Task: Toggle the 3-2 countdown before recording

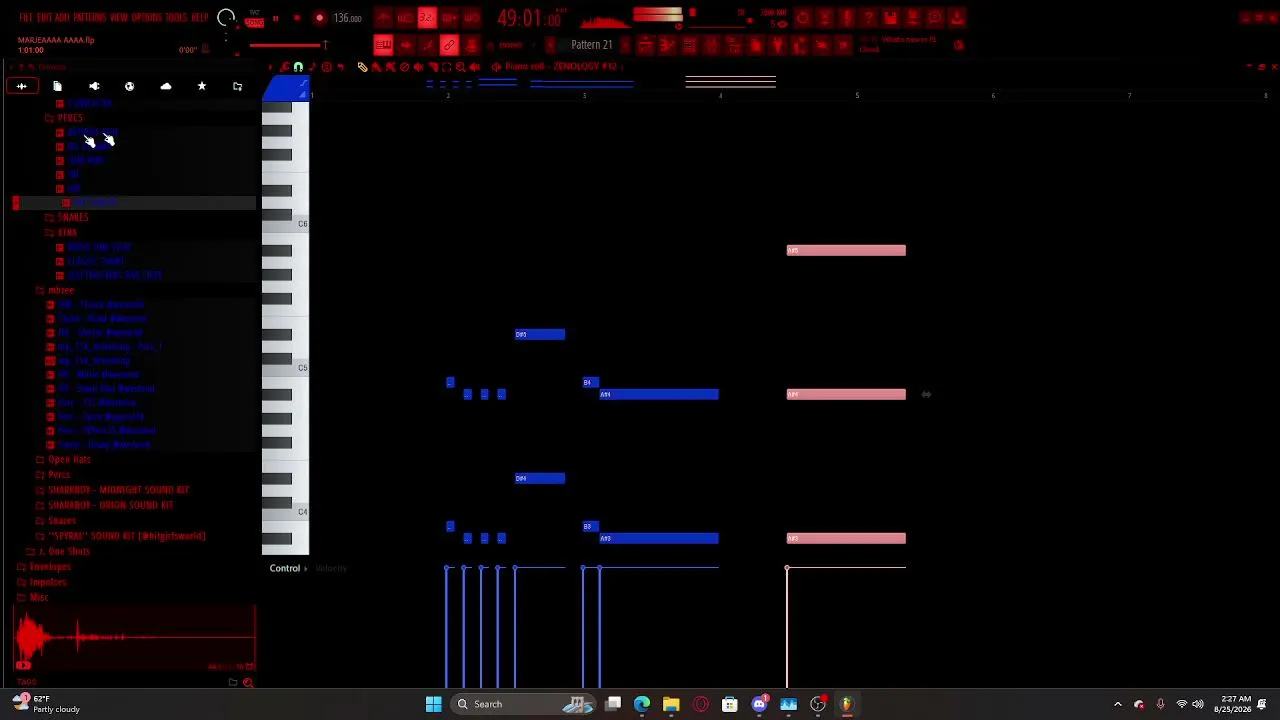Action: (427, 18)
